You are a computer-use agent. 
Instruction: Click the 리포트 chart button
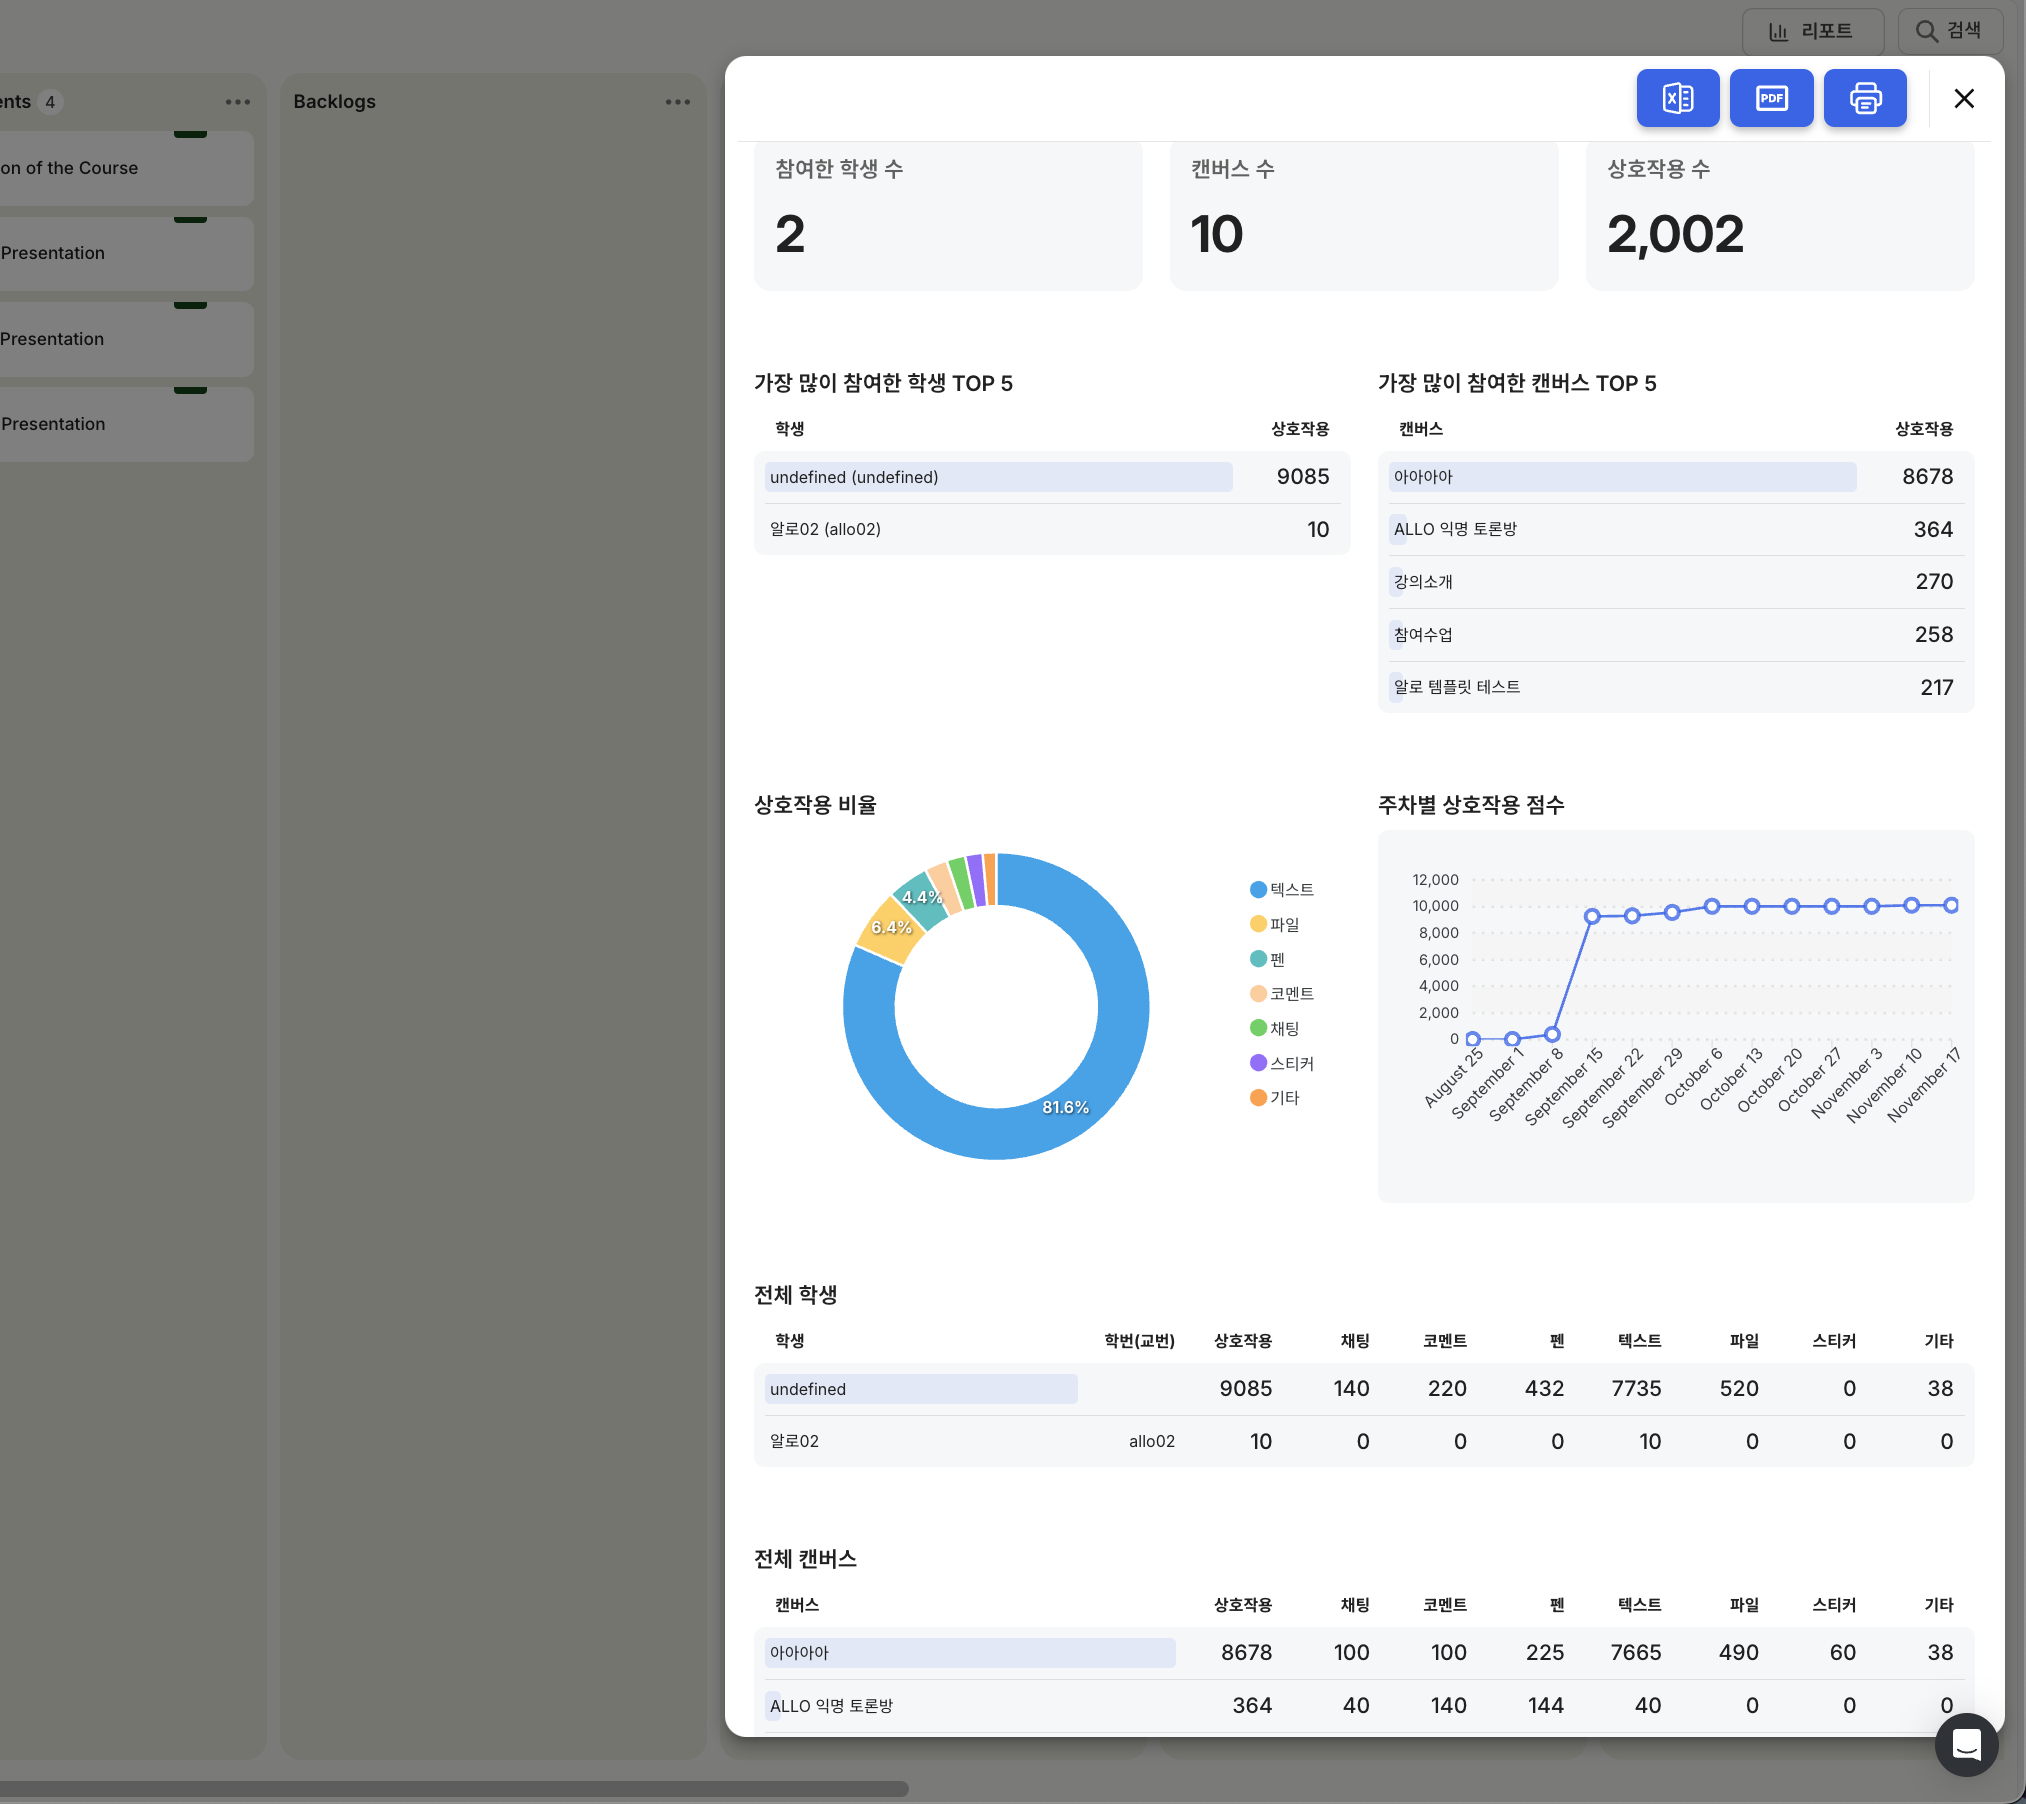click(1812, 31)
